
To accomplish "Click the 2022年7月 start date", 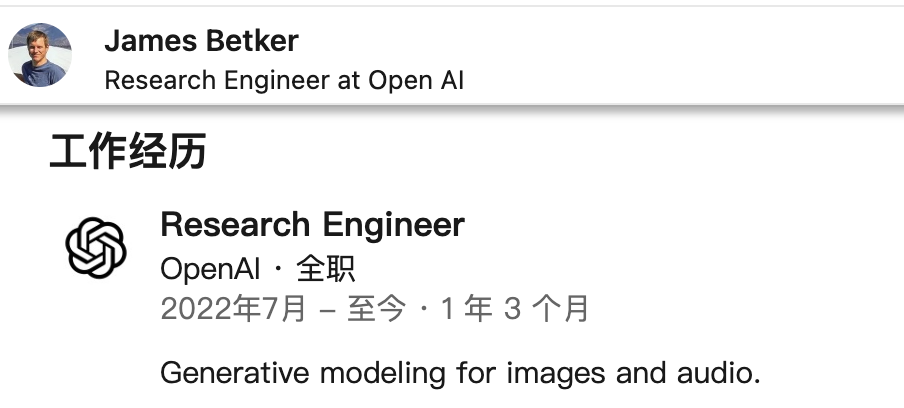I will (233, 309).
